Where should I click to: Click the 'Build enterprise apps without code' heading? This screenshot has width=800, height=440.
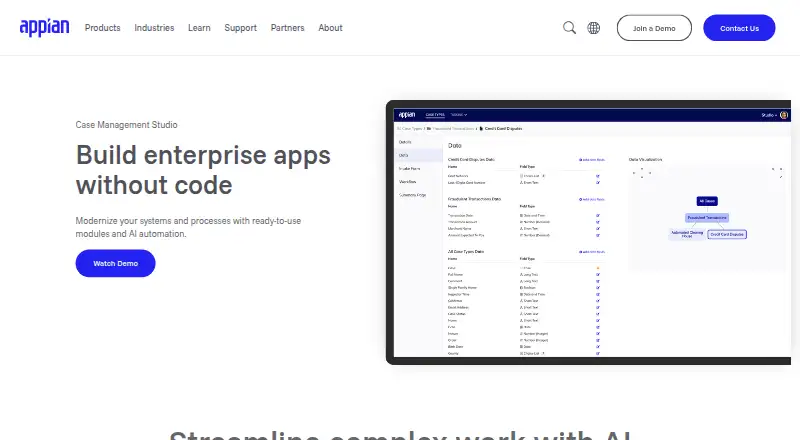pos(203,170)
